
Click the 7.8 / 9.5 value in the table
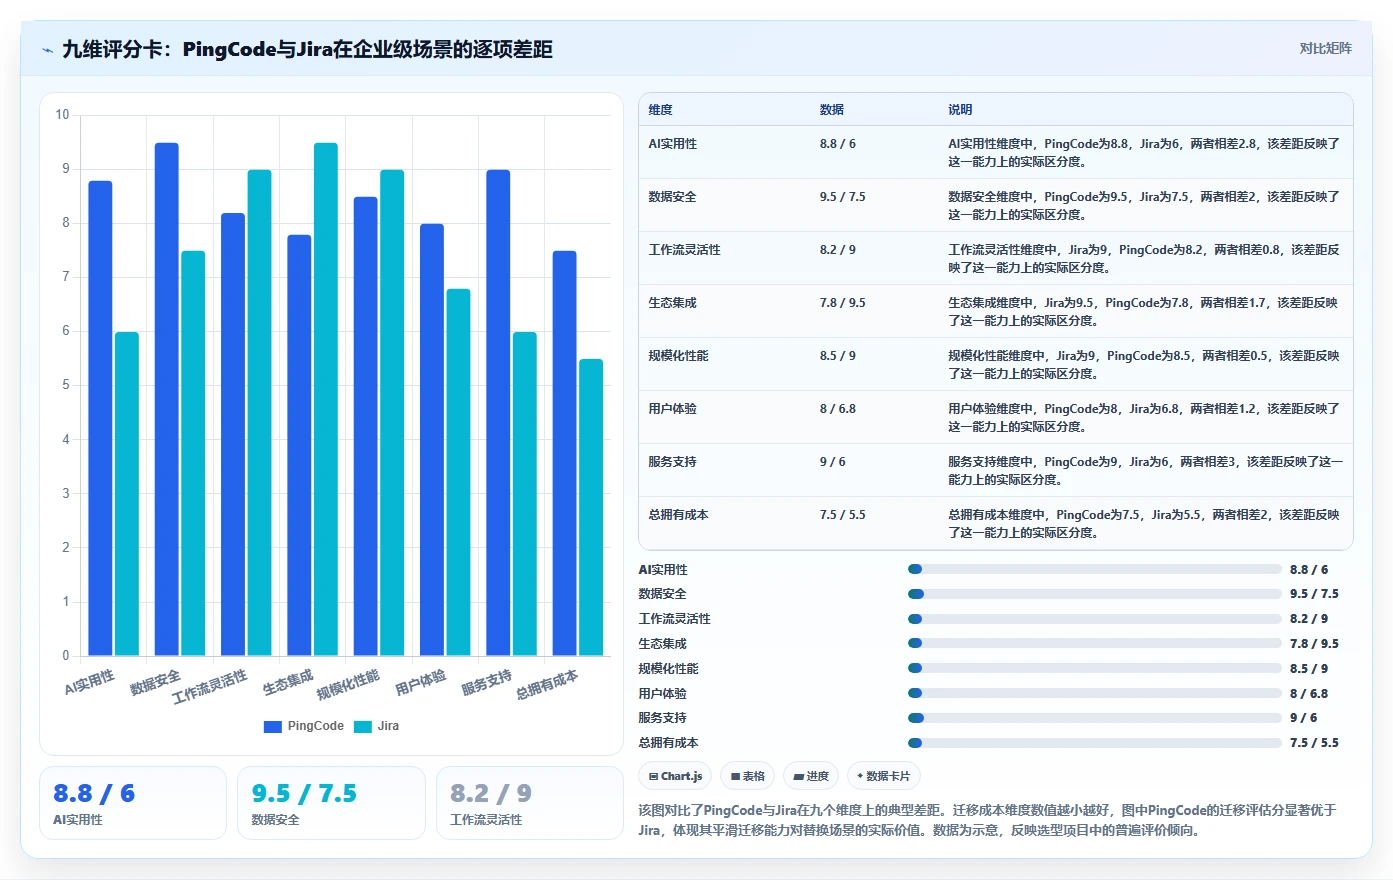pyautogui.click(x=843, y=303)
